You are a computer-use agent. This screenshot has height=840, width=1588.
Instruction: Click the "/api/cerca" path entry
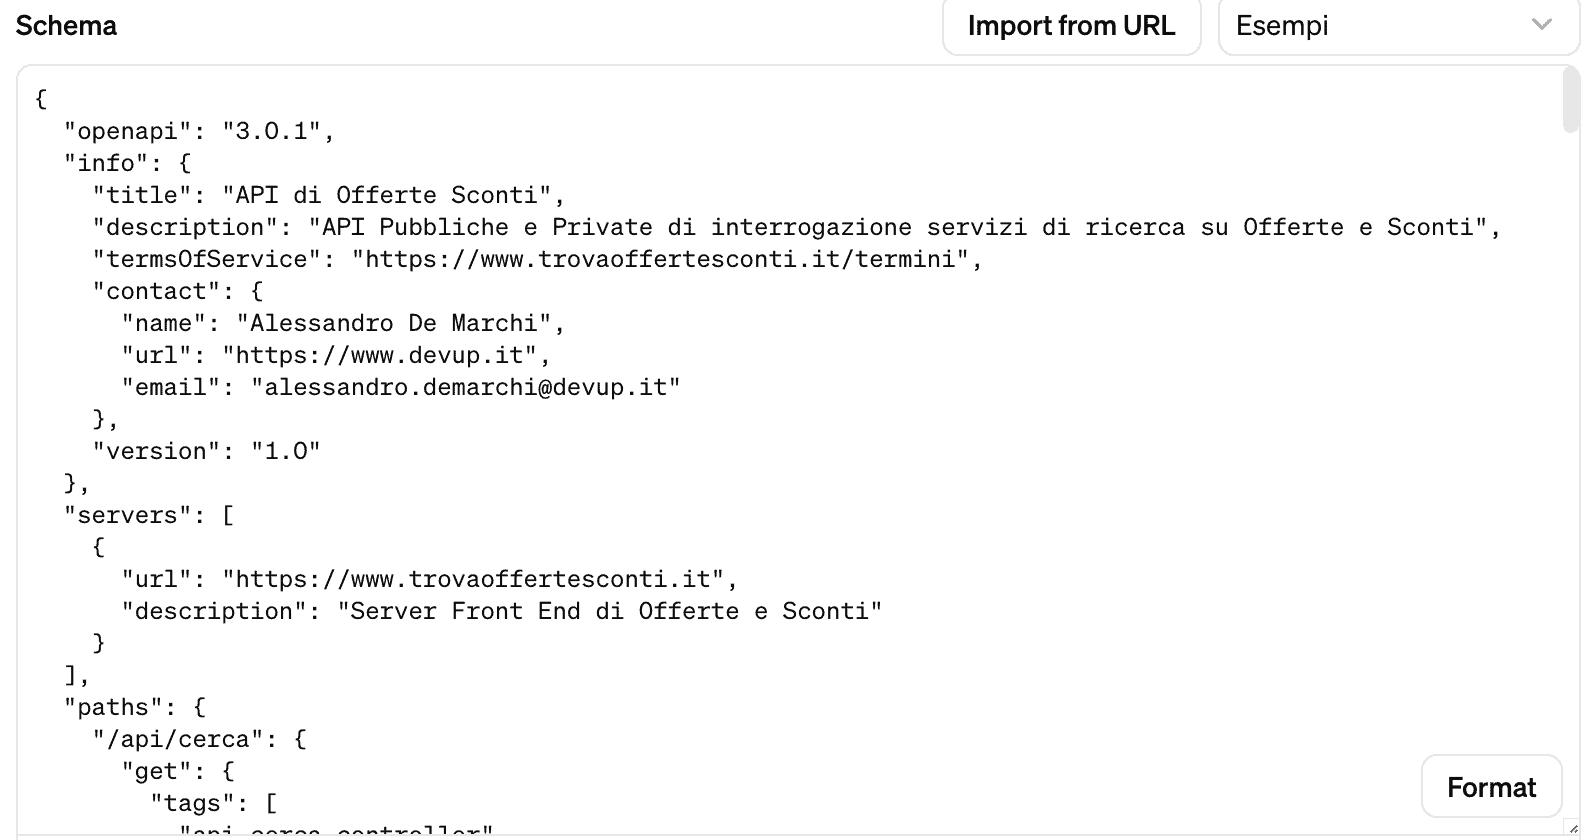pyautogui.click(x=185, y=739)
